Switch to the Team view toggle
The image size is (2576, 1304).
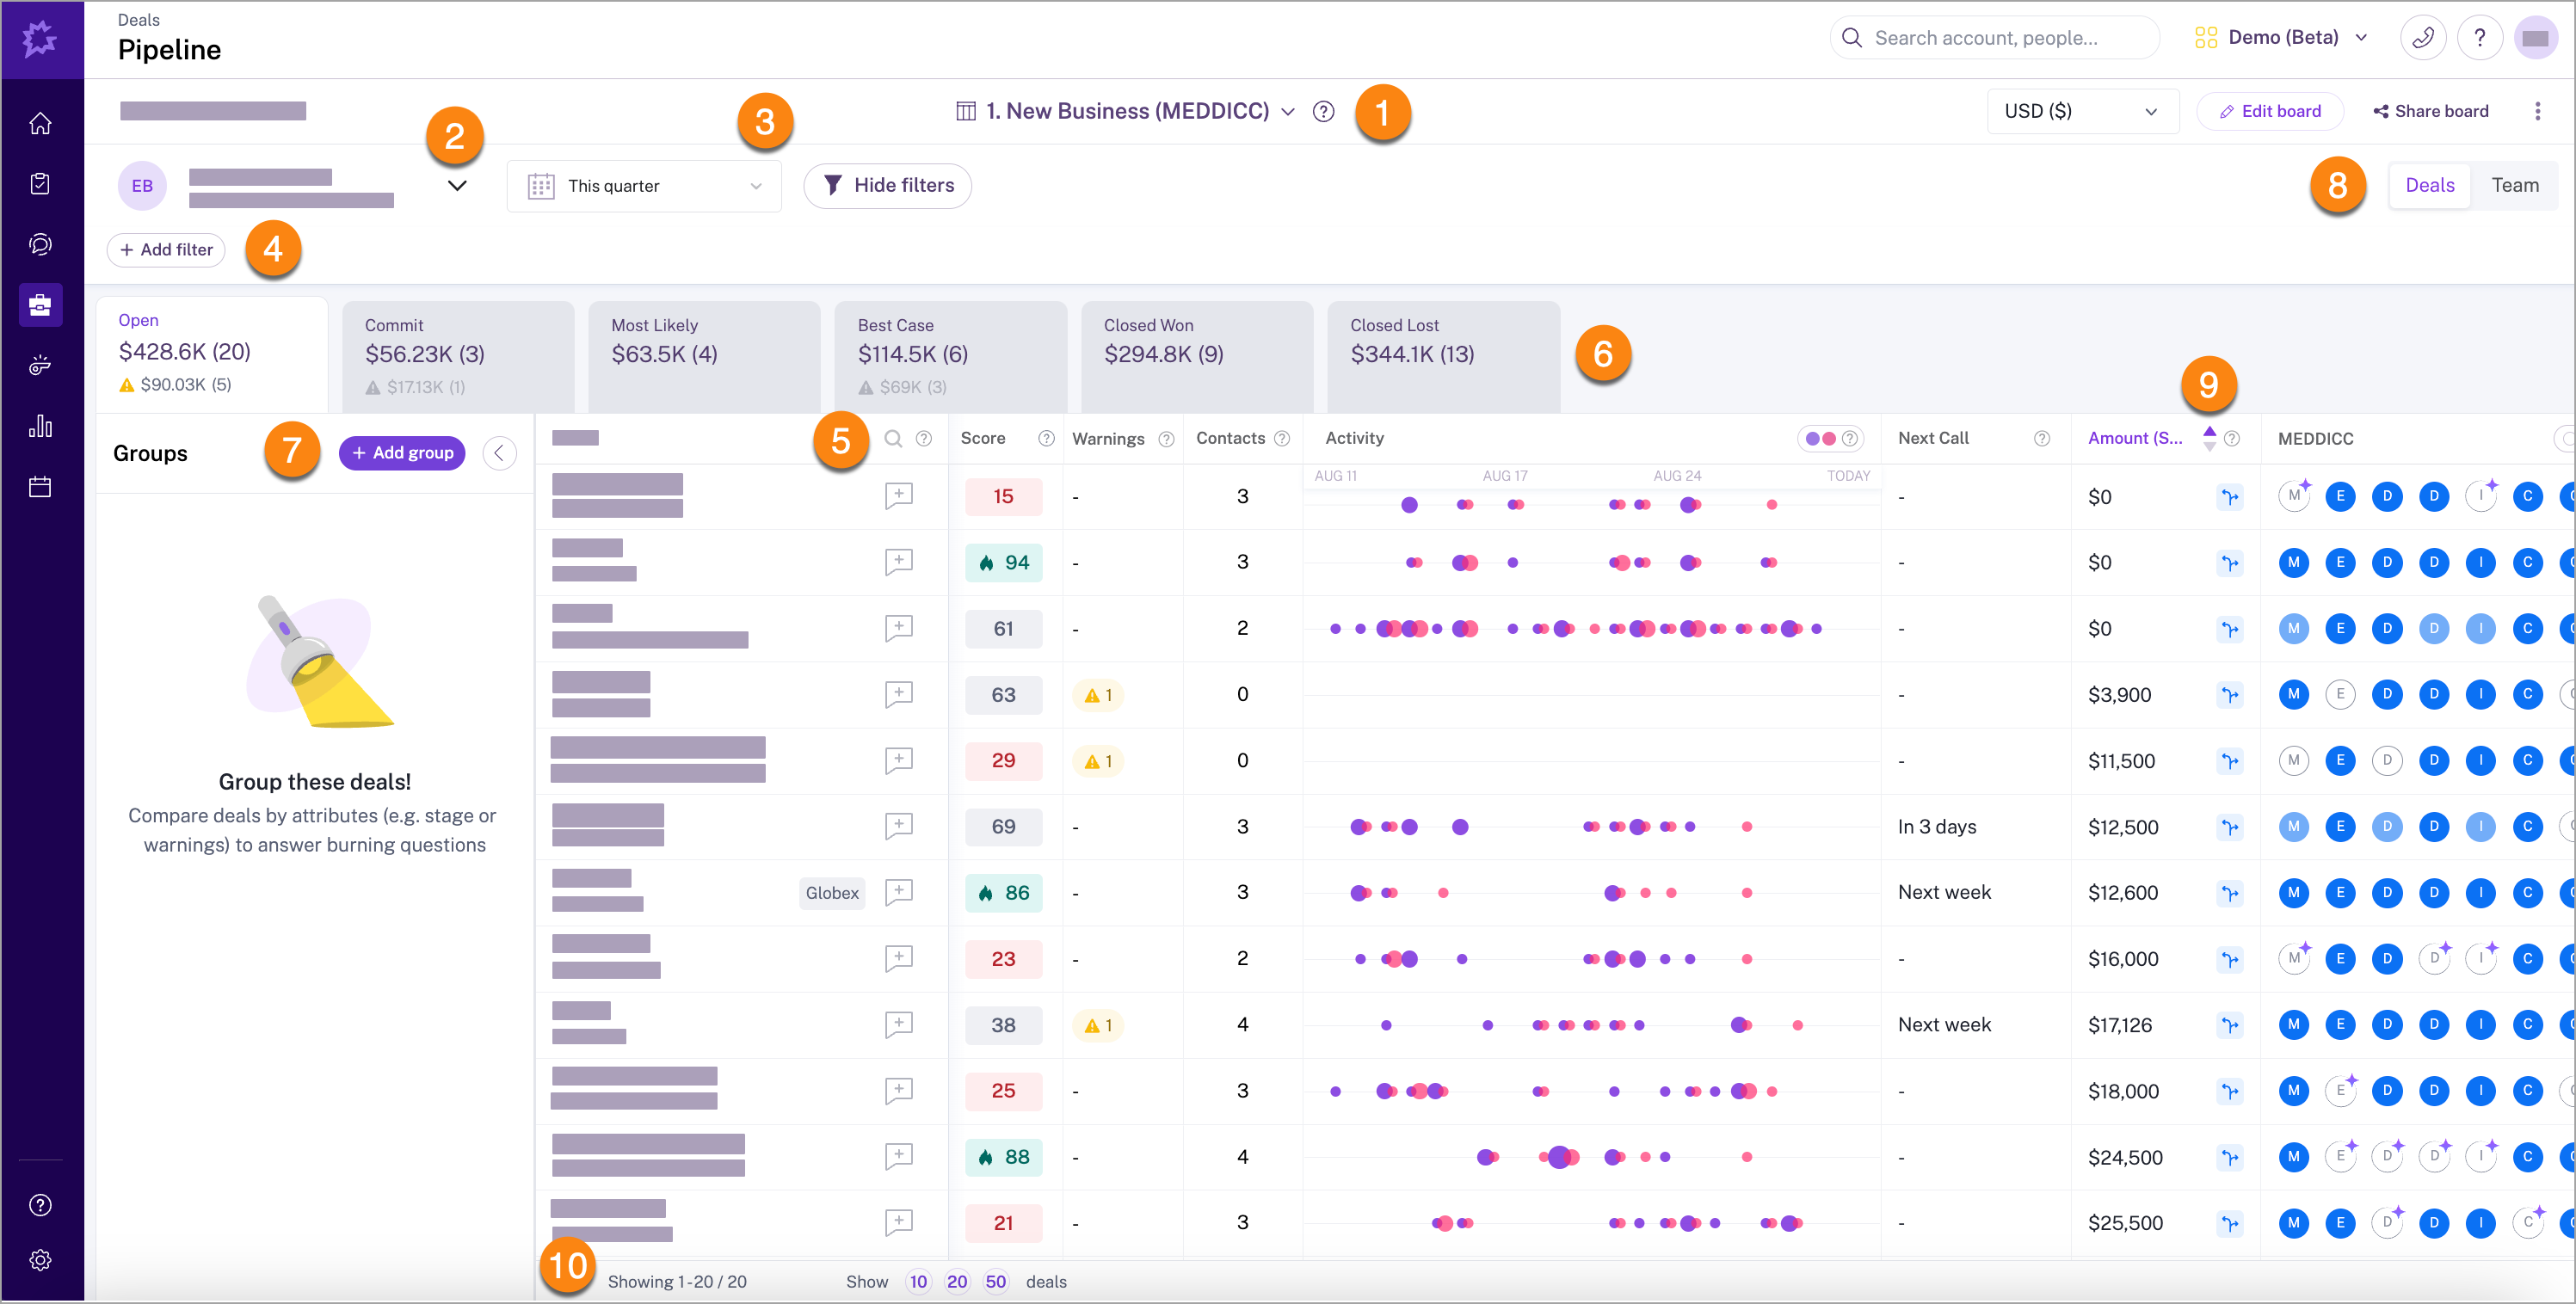tap(2515, 185)
